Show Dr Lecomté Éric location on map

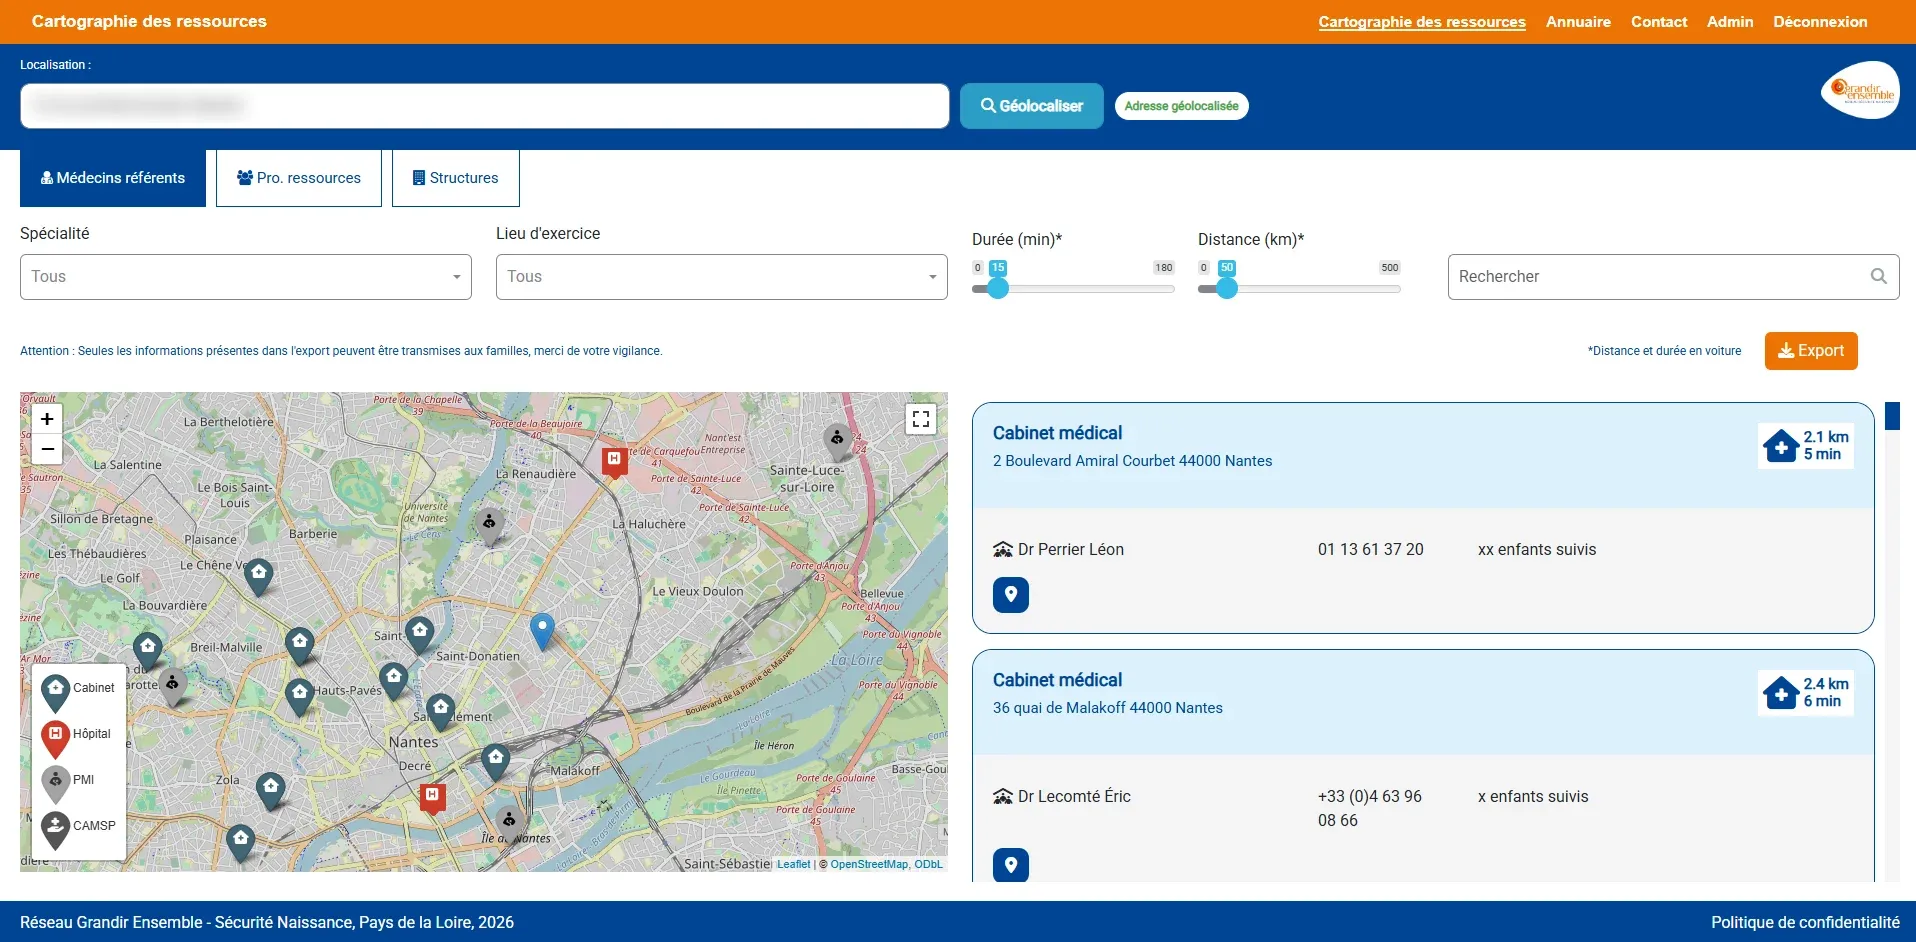pos(1011,865)
